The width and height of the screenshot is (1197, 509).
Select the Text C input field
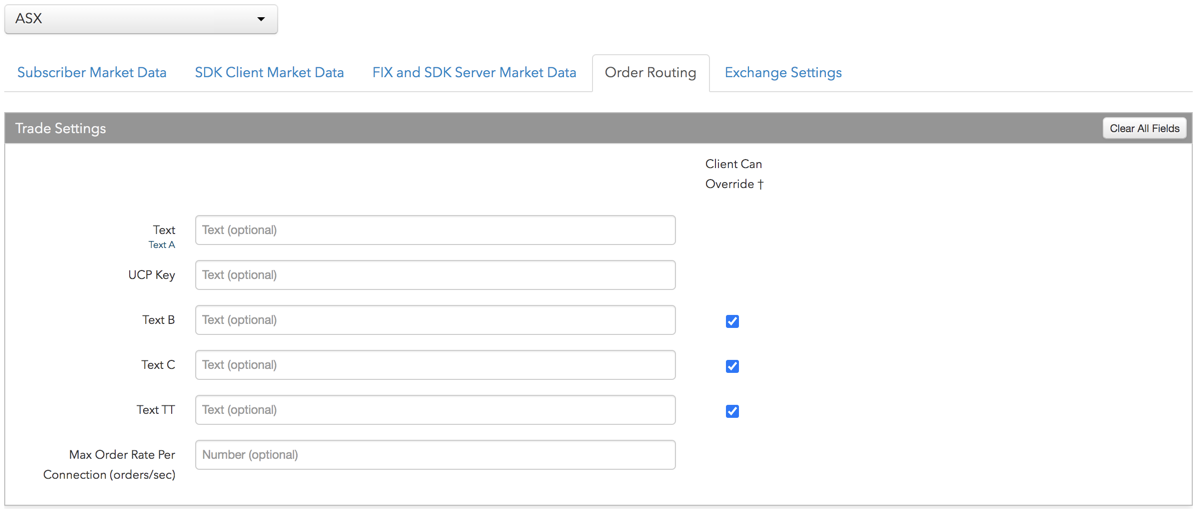(x=435, y=365)
